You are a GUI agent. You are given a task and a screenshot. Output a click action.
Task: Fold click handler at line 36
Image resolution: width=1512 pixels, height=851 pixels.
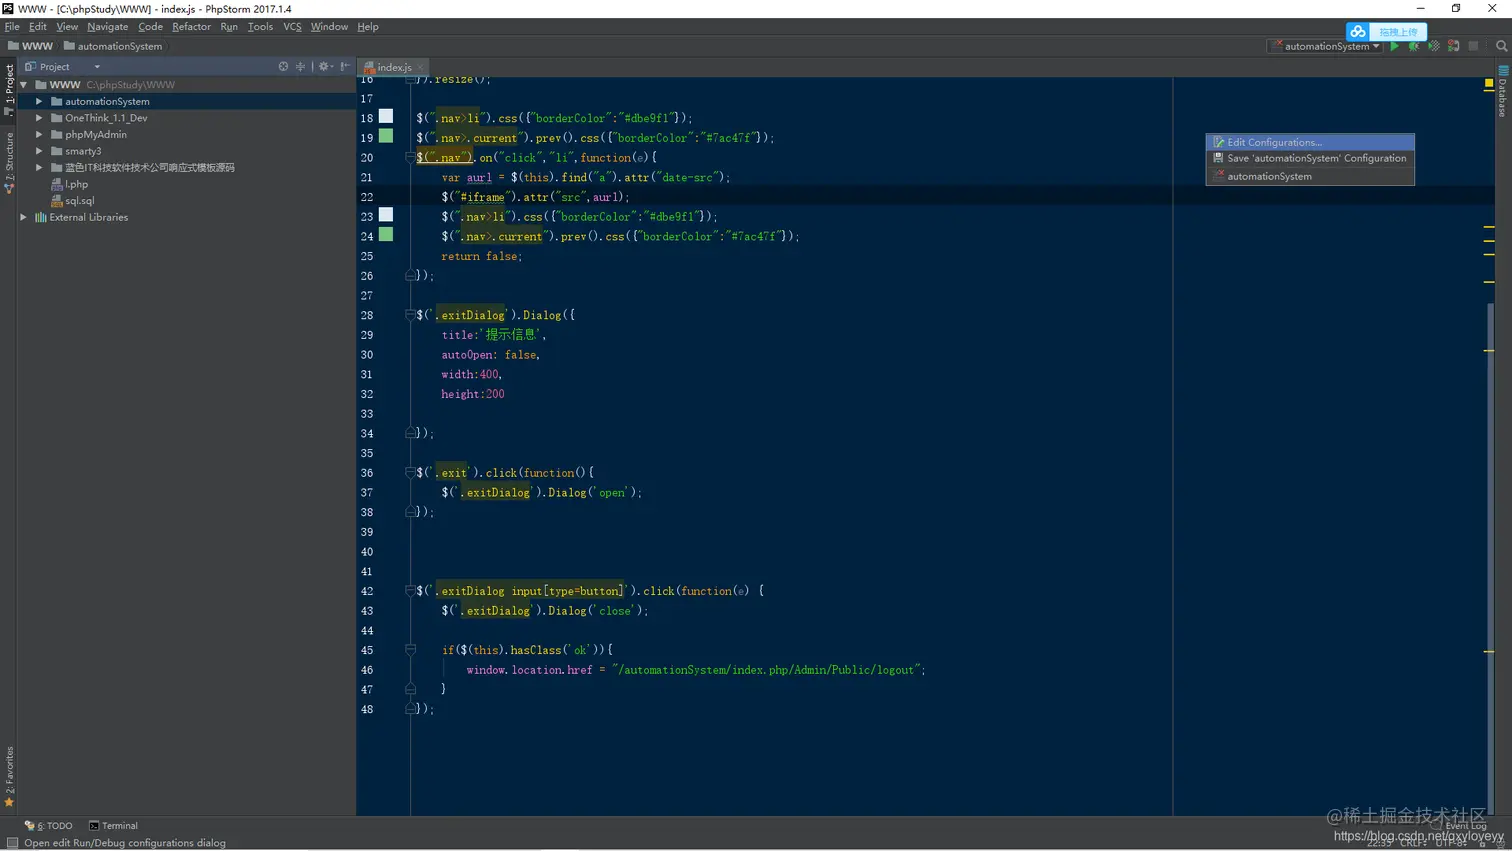[410, 473]
